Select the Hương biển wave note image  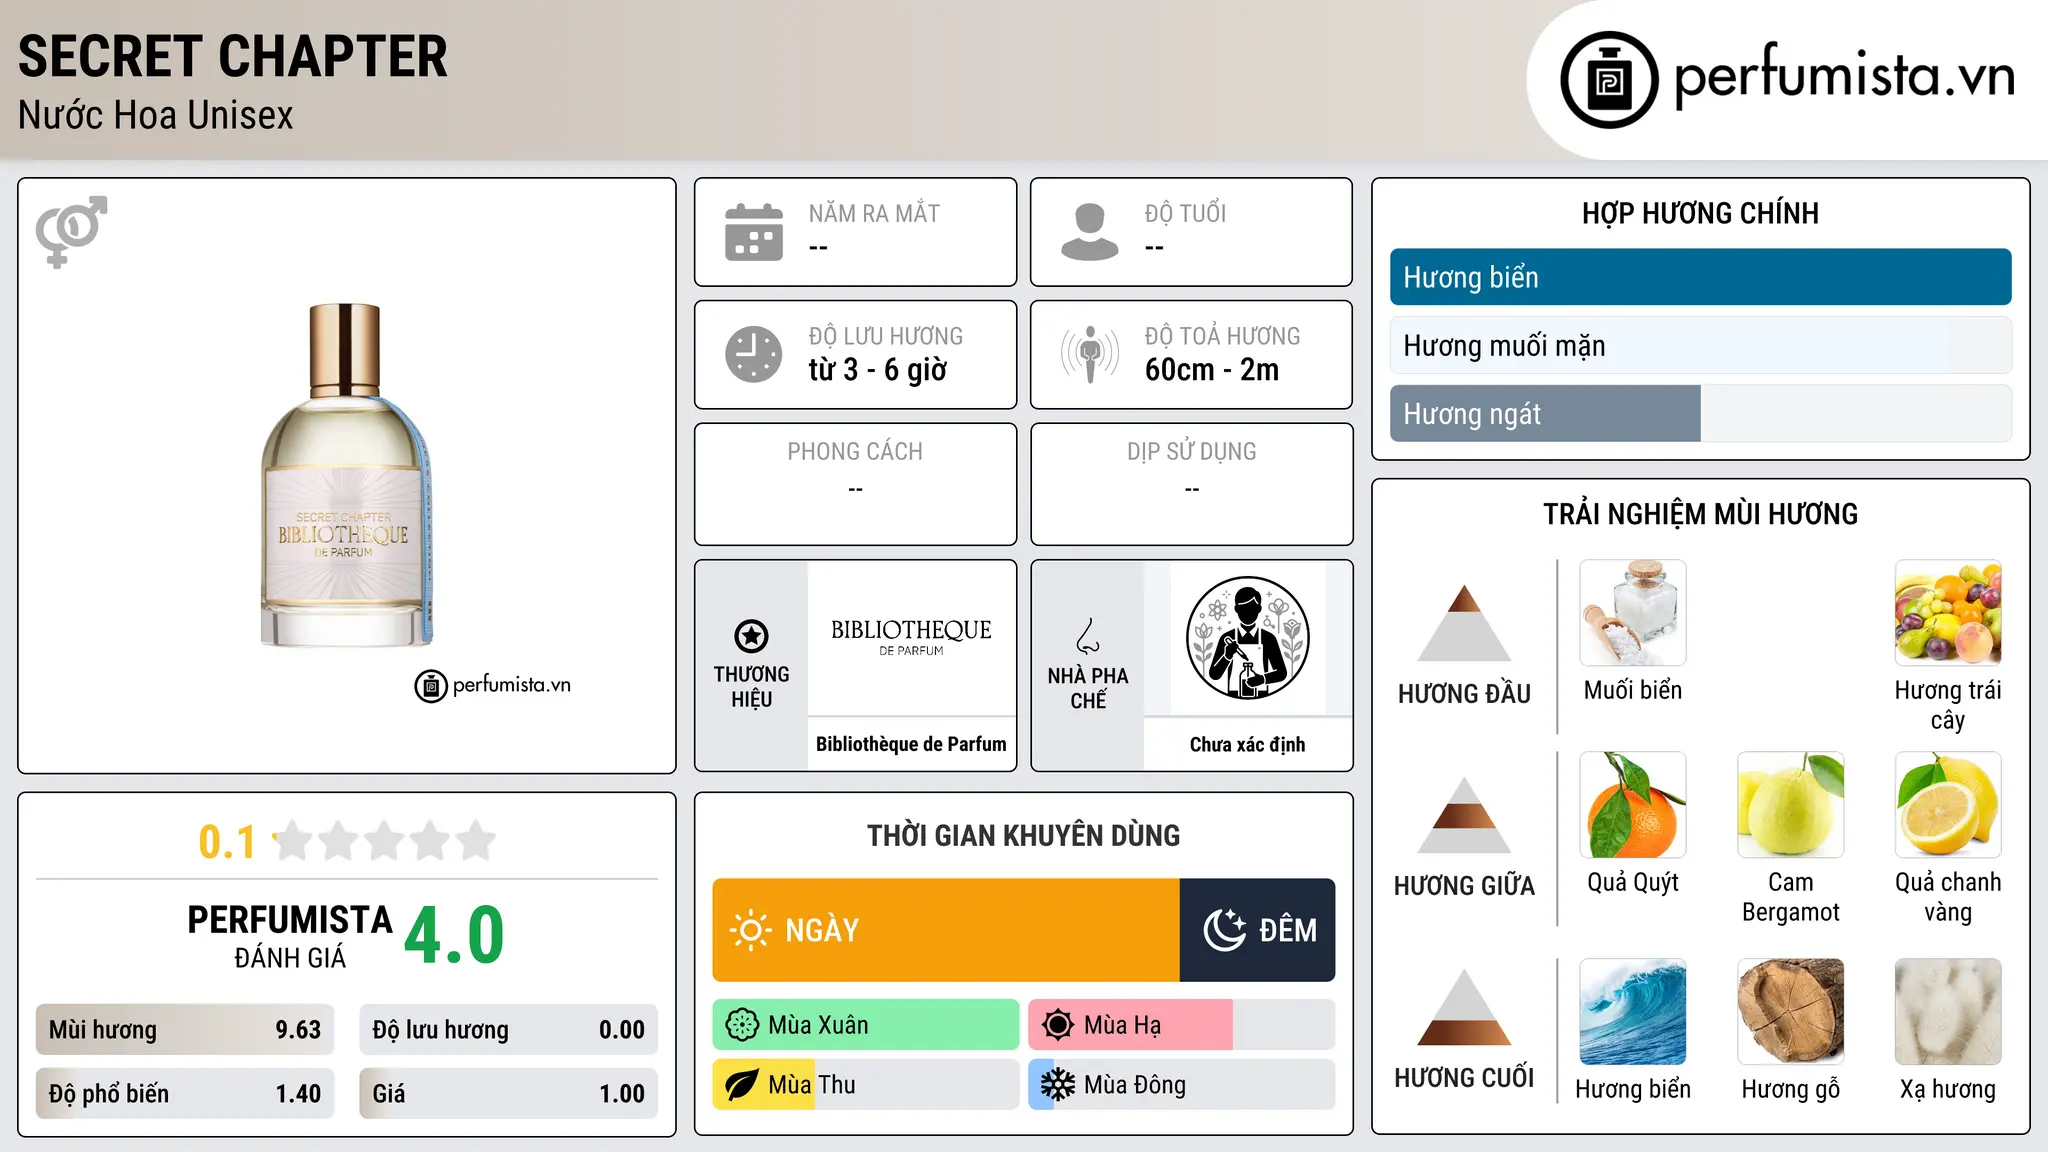(1633, 1012)
